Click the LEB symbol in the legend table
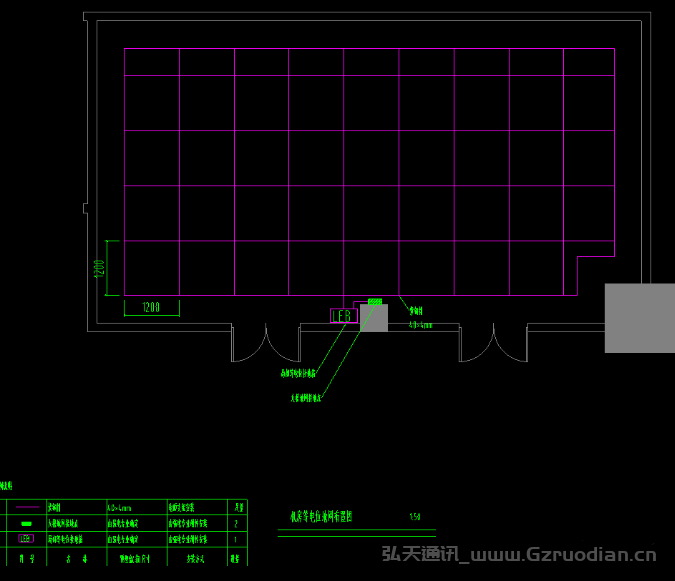The width and height of the screenshot is (675, 581). tap(26, 539)
